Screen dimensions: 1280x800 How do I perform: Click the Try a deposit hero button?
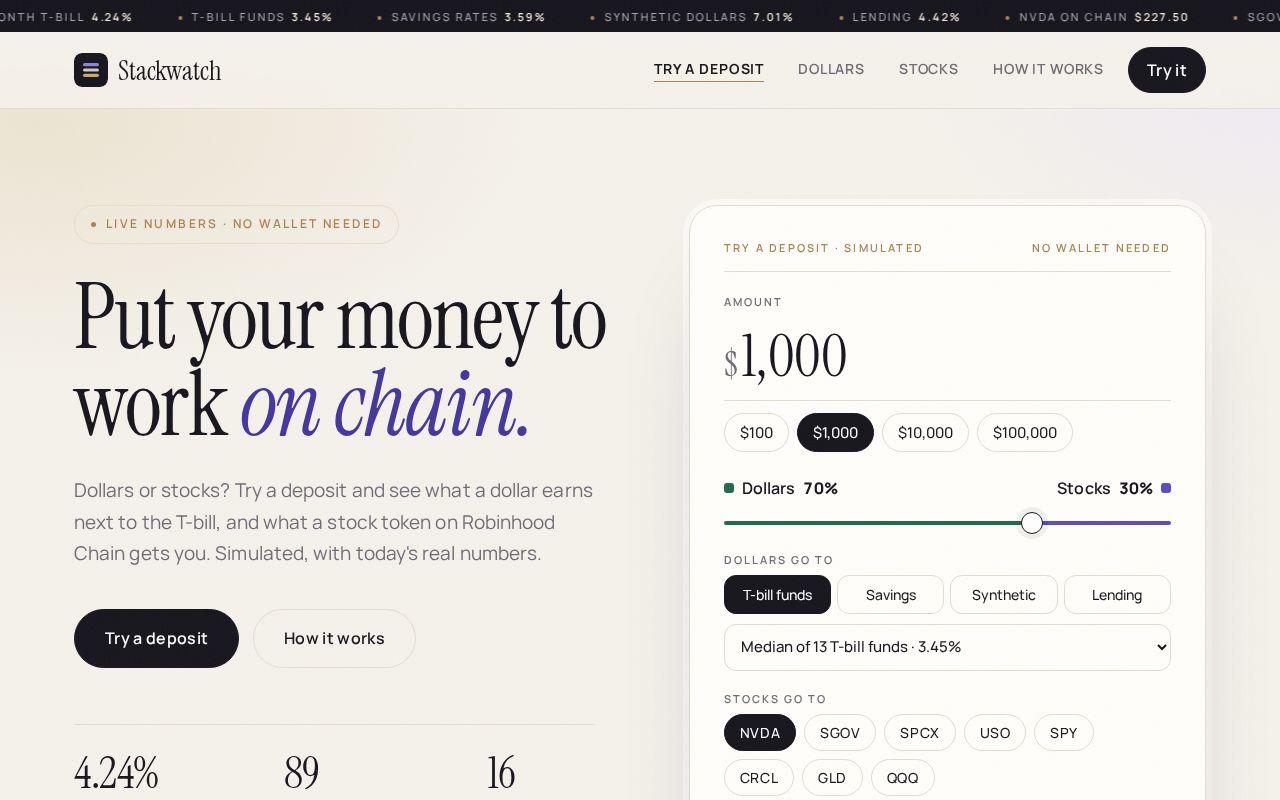(x=156, y=638)
